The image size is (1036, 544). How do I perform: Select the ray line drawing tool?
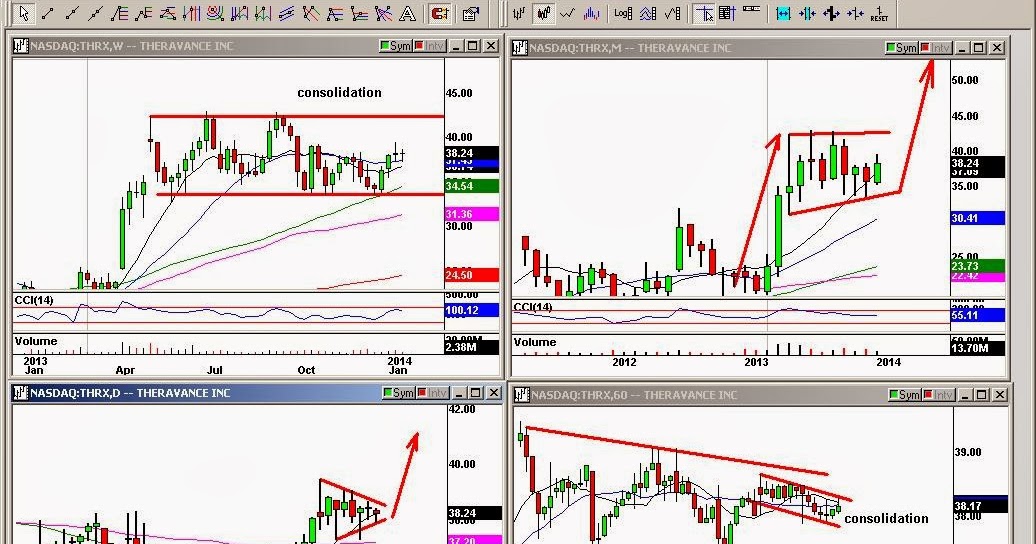pos(72,13)
